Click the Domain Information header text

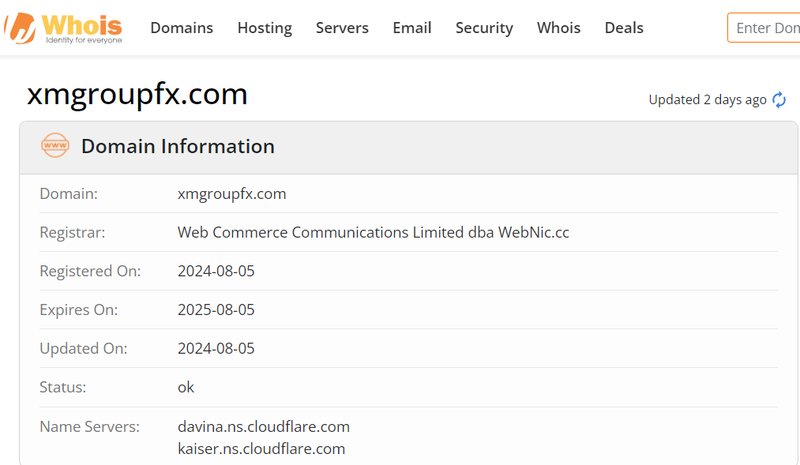point(178,146)
